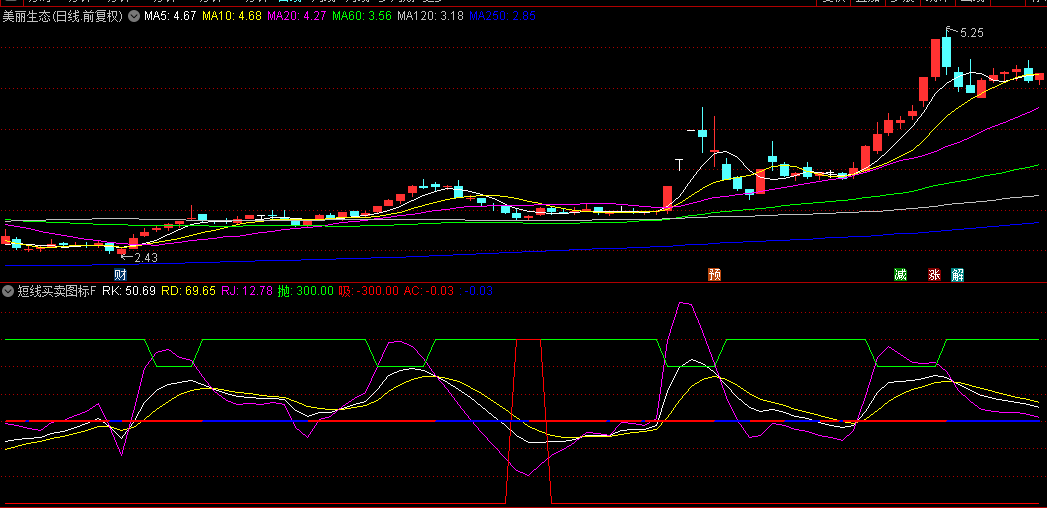Click the 美丽生态(日线.前复权) chart title

click(x=64, y=17)
